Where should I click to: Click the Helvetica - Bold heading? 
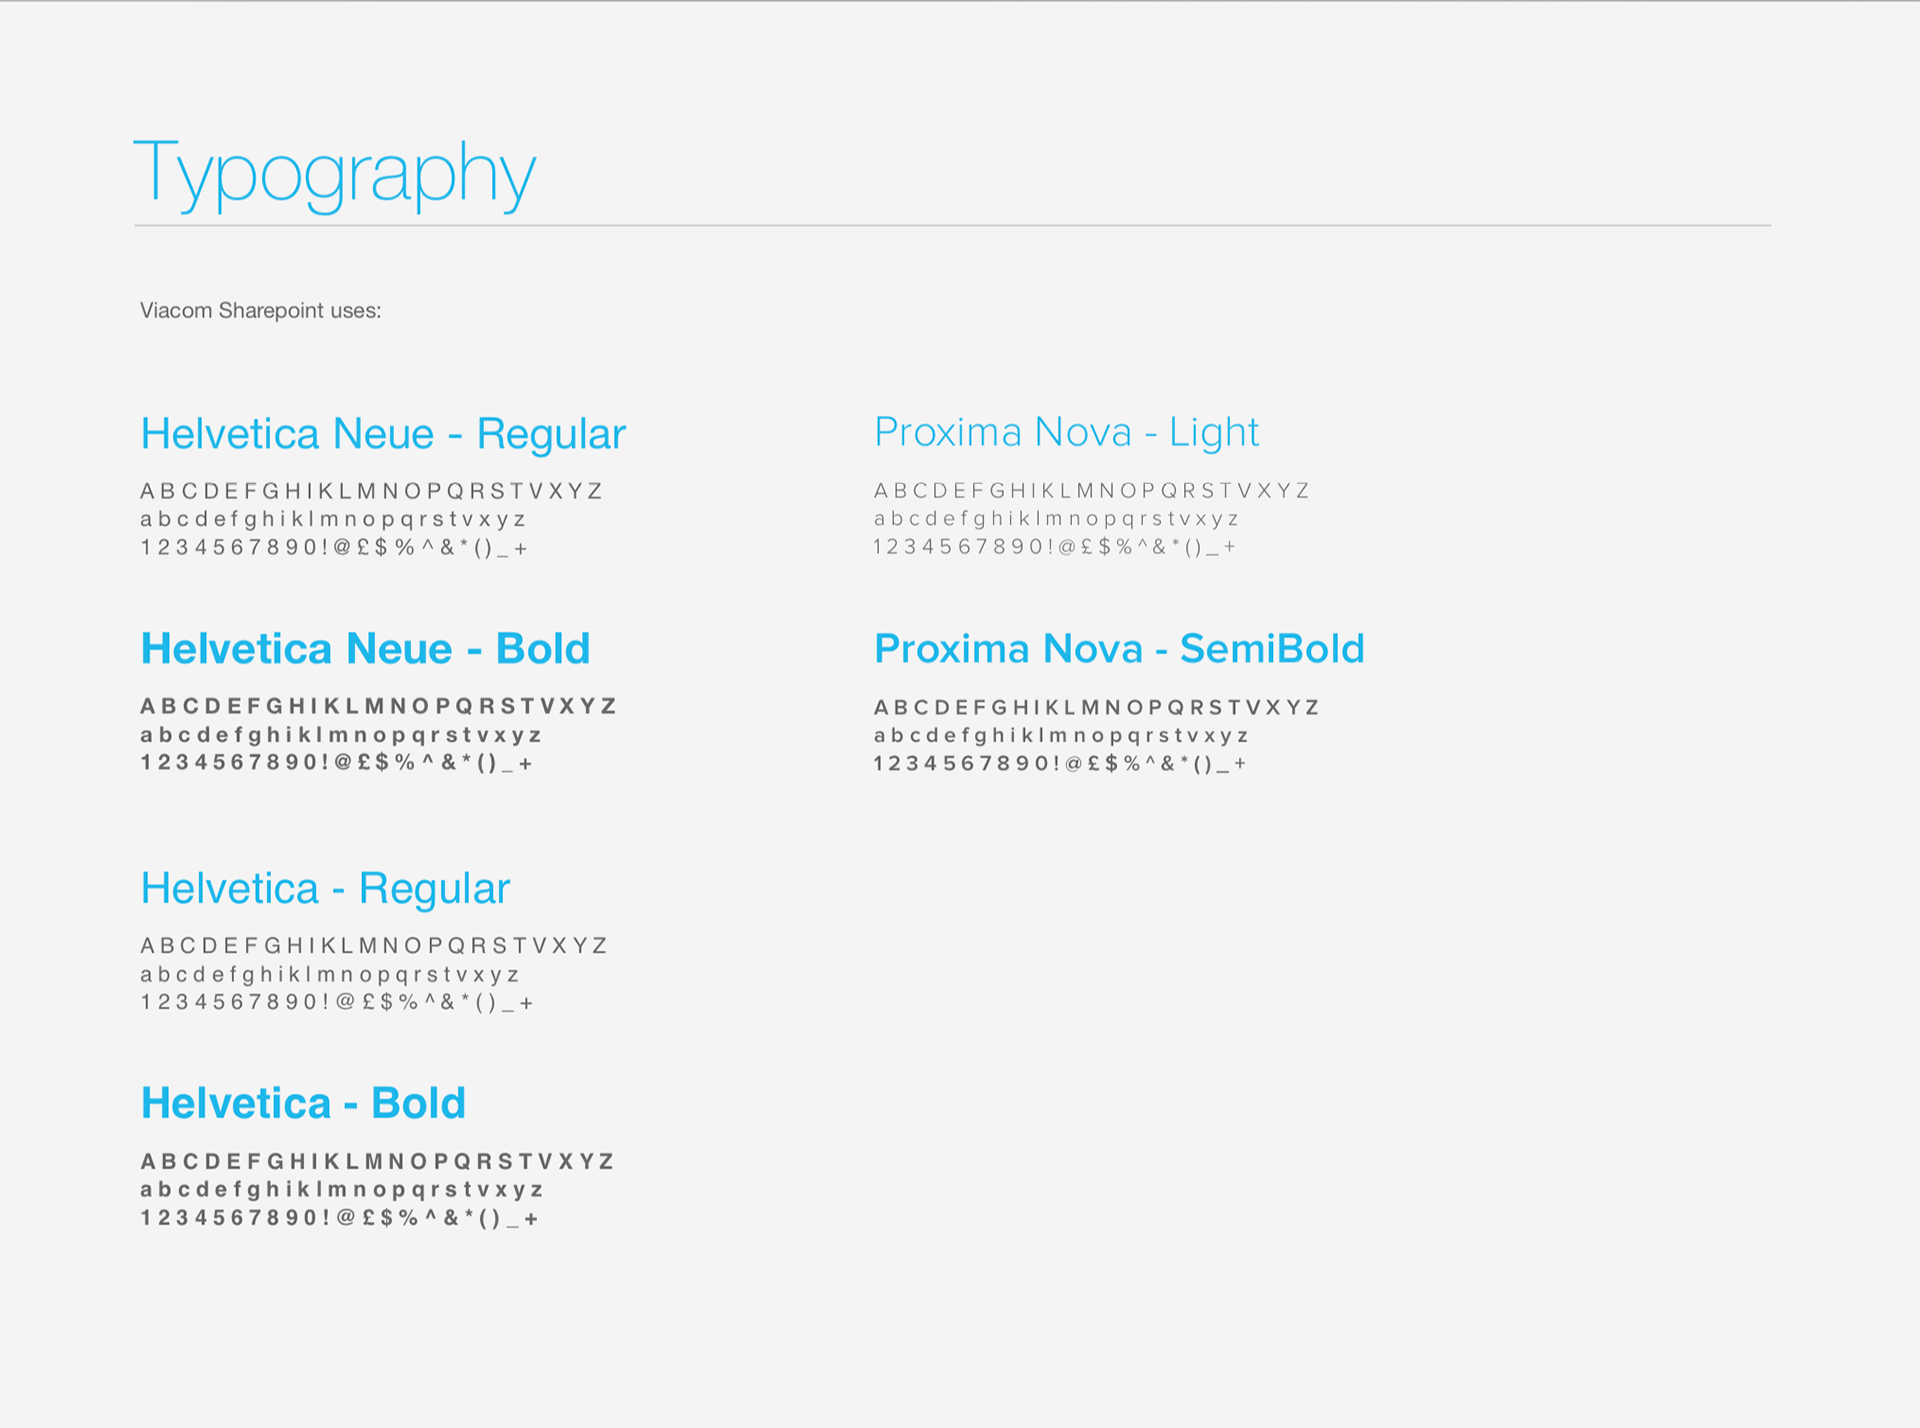click(303, 1104)
